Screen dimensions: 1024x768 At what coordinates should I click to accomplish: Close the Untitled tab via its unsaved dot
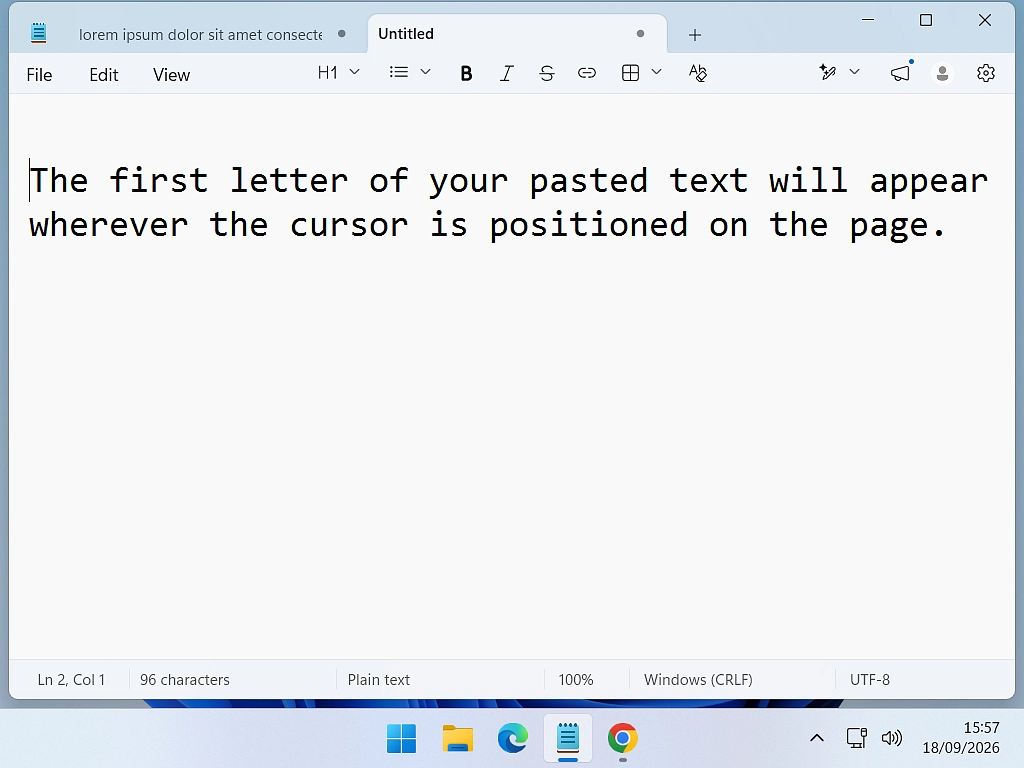pyautogui.click(x=640, y=33)
